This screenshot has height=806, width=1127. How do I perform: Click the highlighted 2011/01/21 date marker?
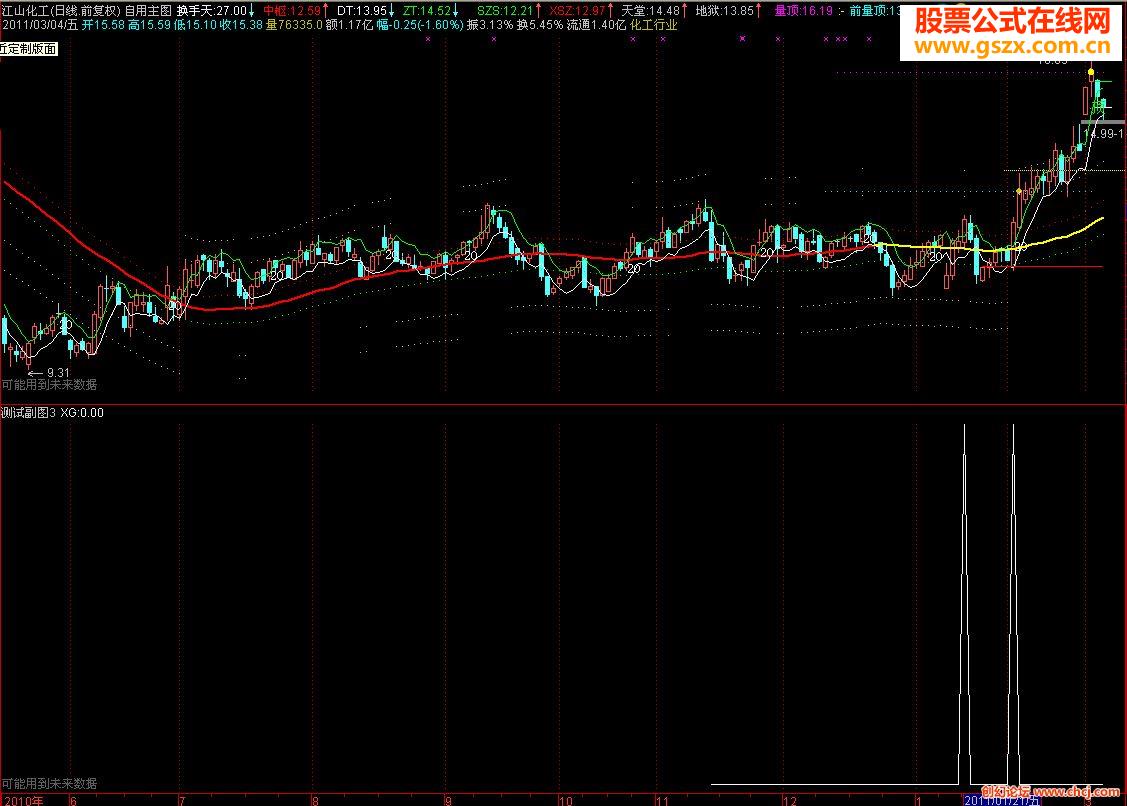pos(1001,800)
